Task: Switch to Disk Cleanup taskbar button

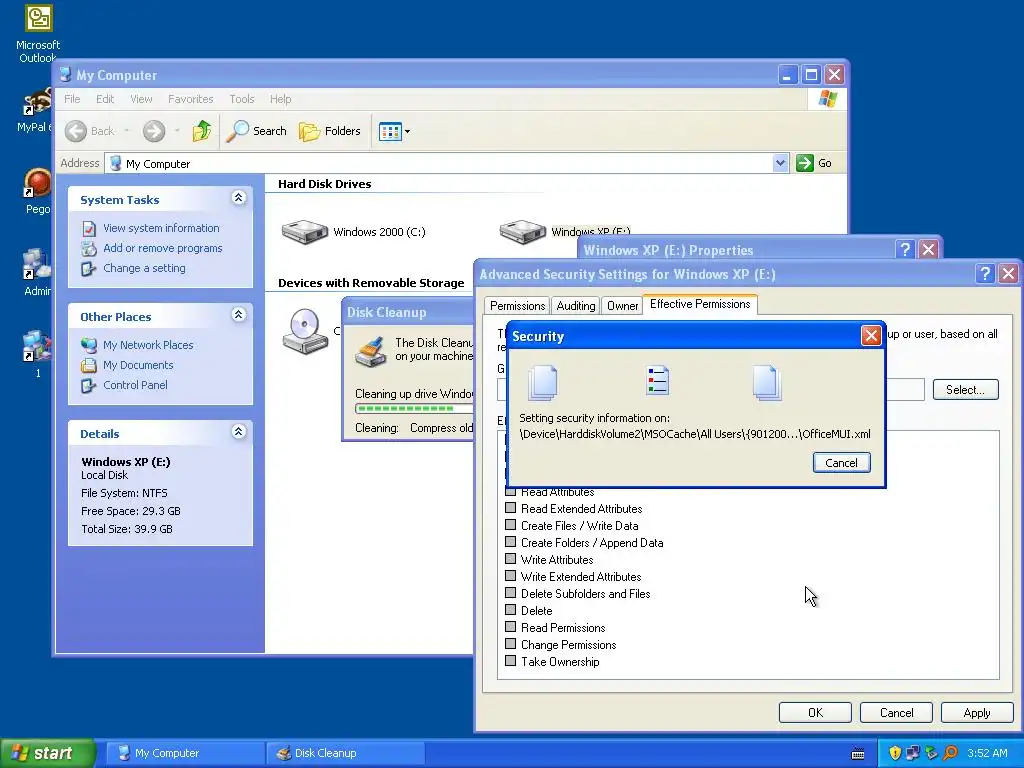Action: (x=346, y=753)
